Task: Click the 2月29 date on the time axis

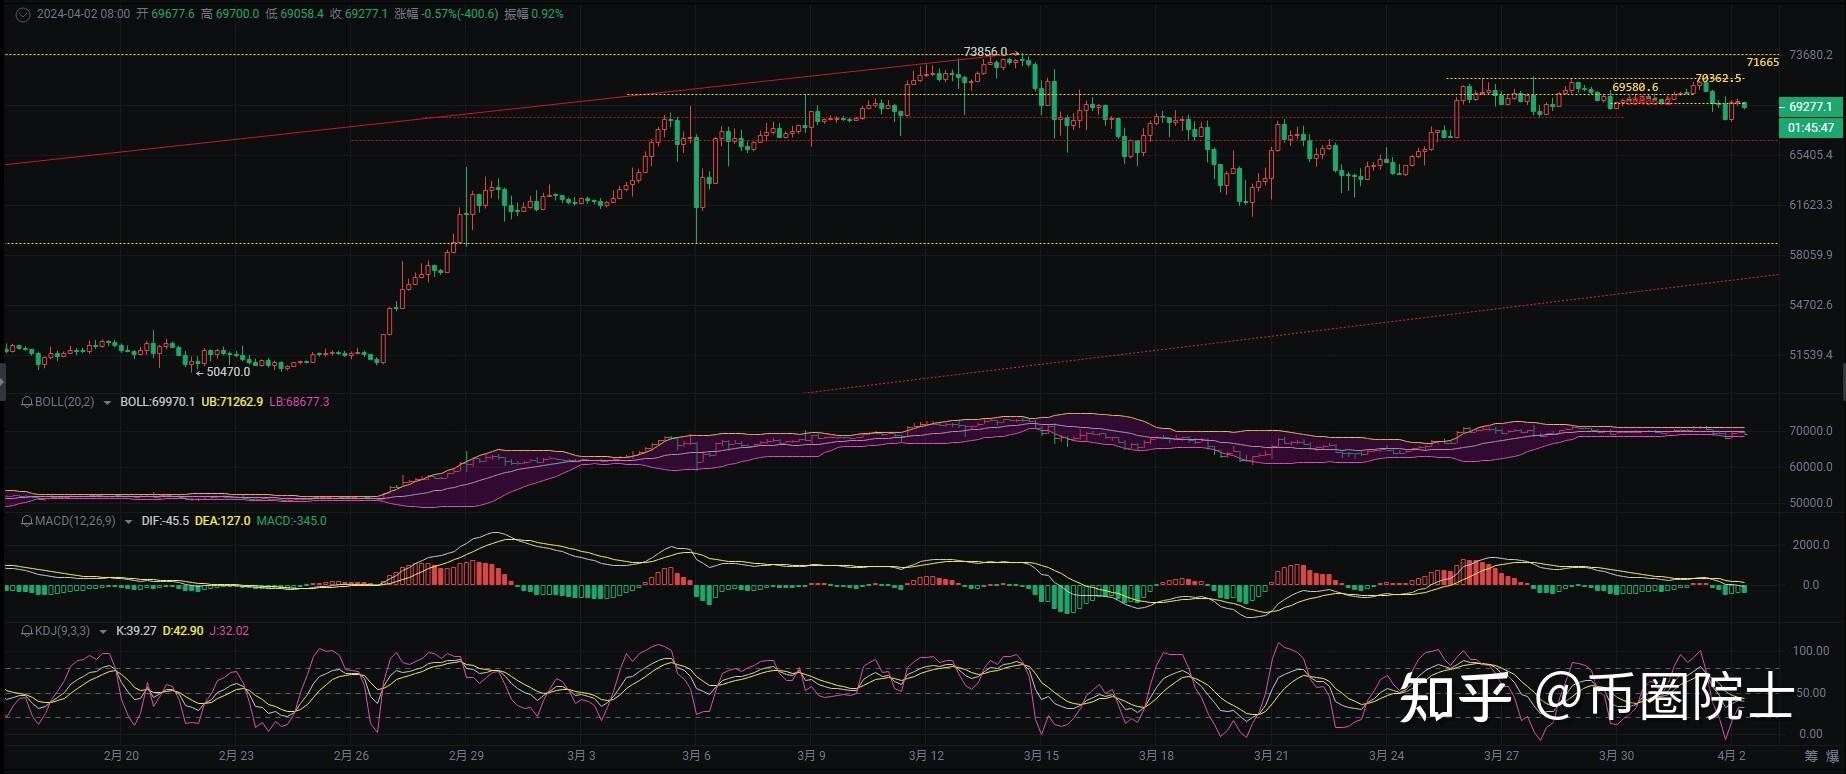Action: [x=466, y=756]
